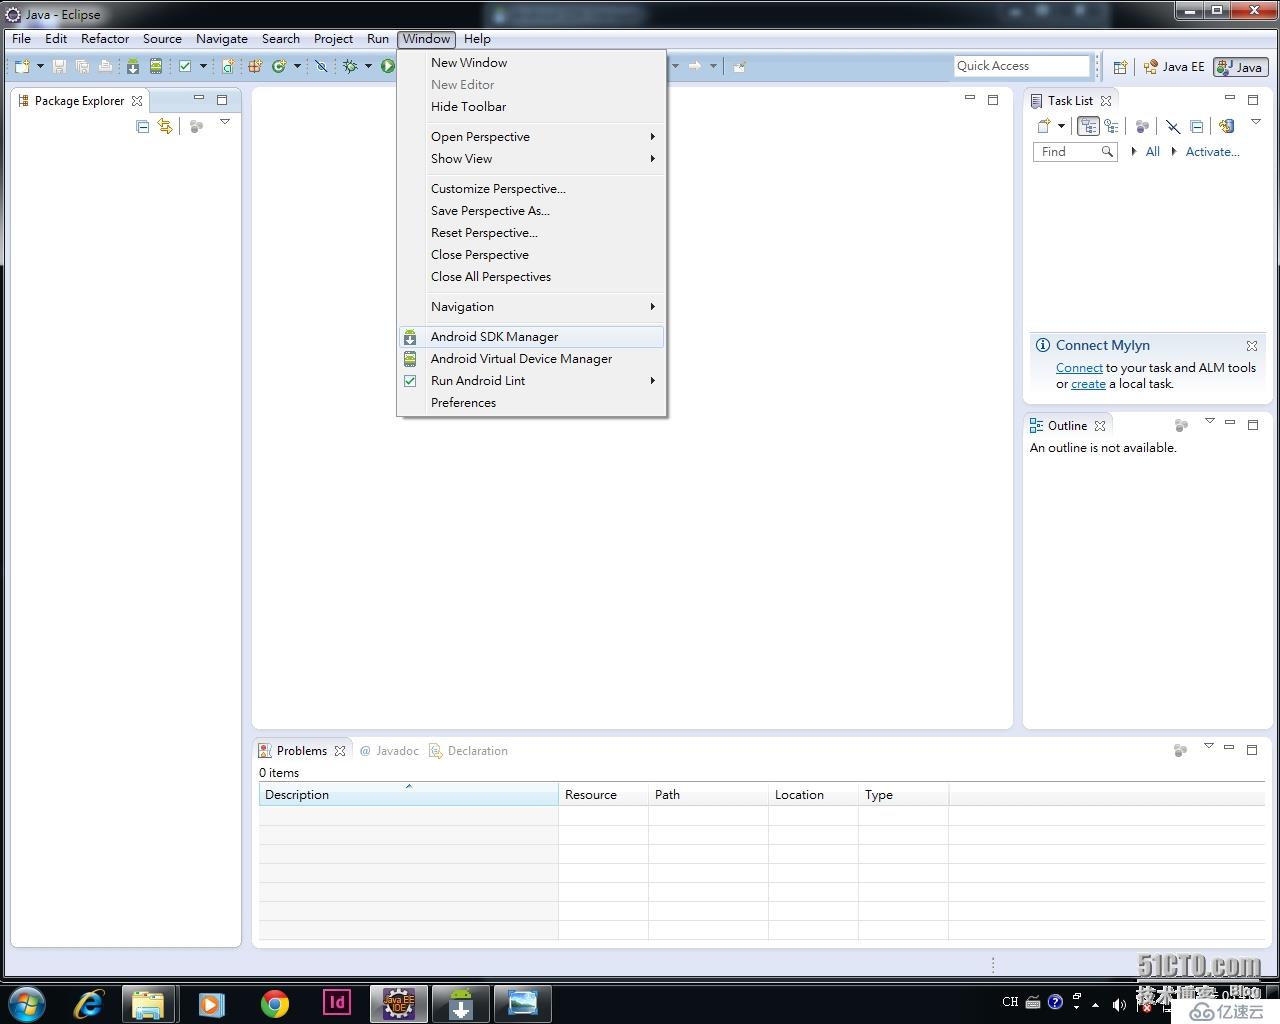
Task: Select New Window in the Window menu
Action: [532, 62]
